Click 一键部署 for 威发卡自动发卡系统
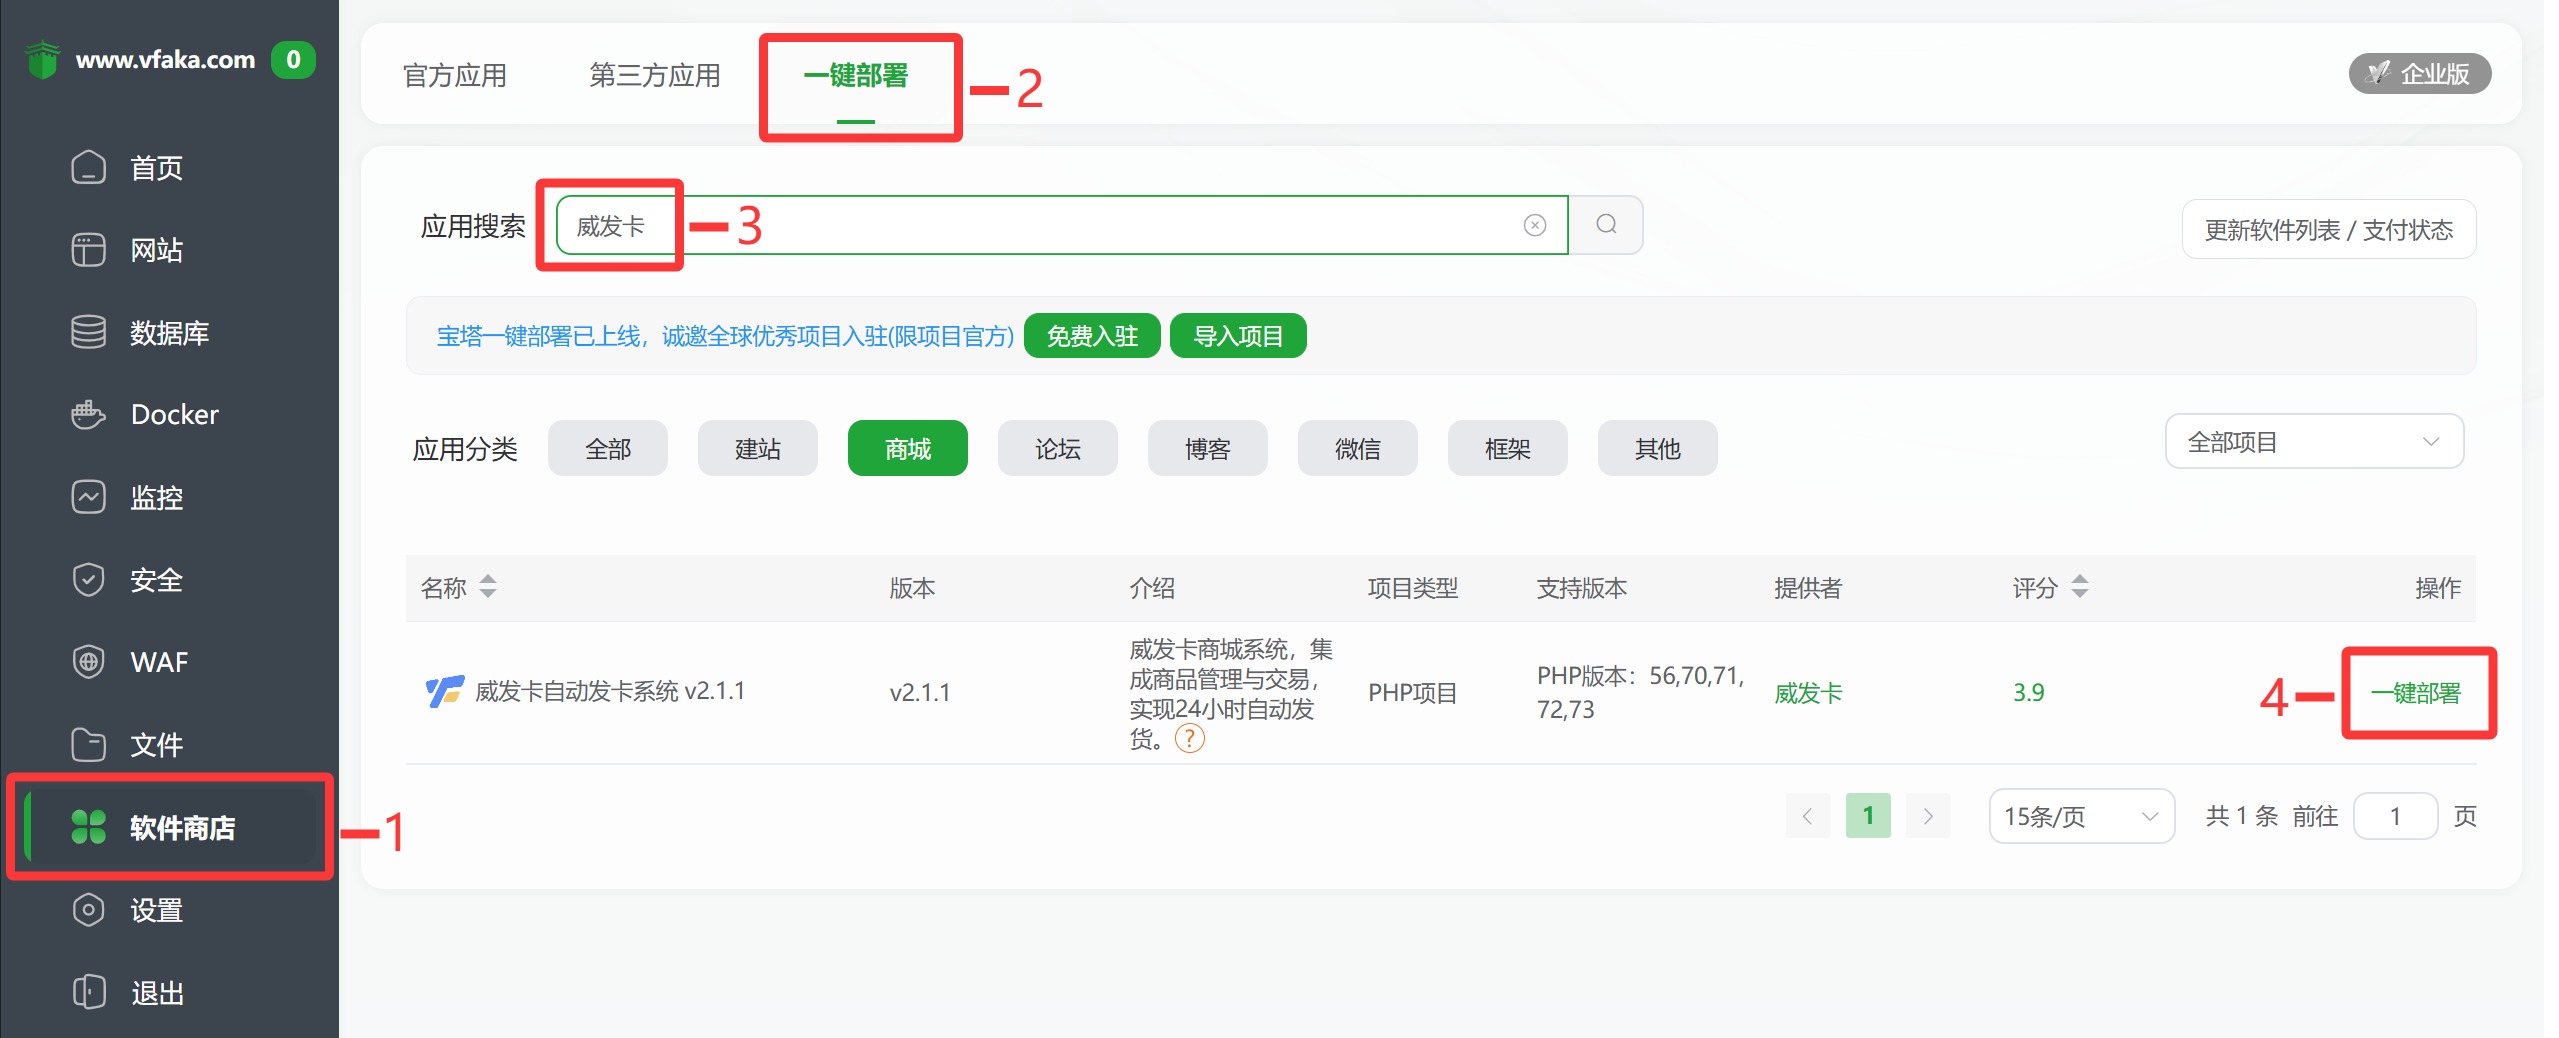This screenshot has width=2559, height=1038. click(2416, 693)
